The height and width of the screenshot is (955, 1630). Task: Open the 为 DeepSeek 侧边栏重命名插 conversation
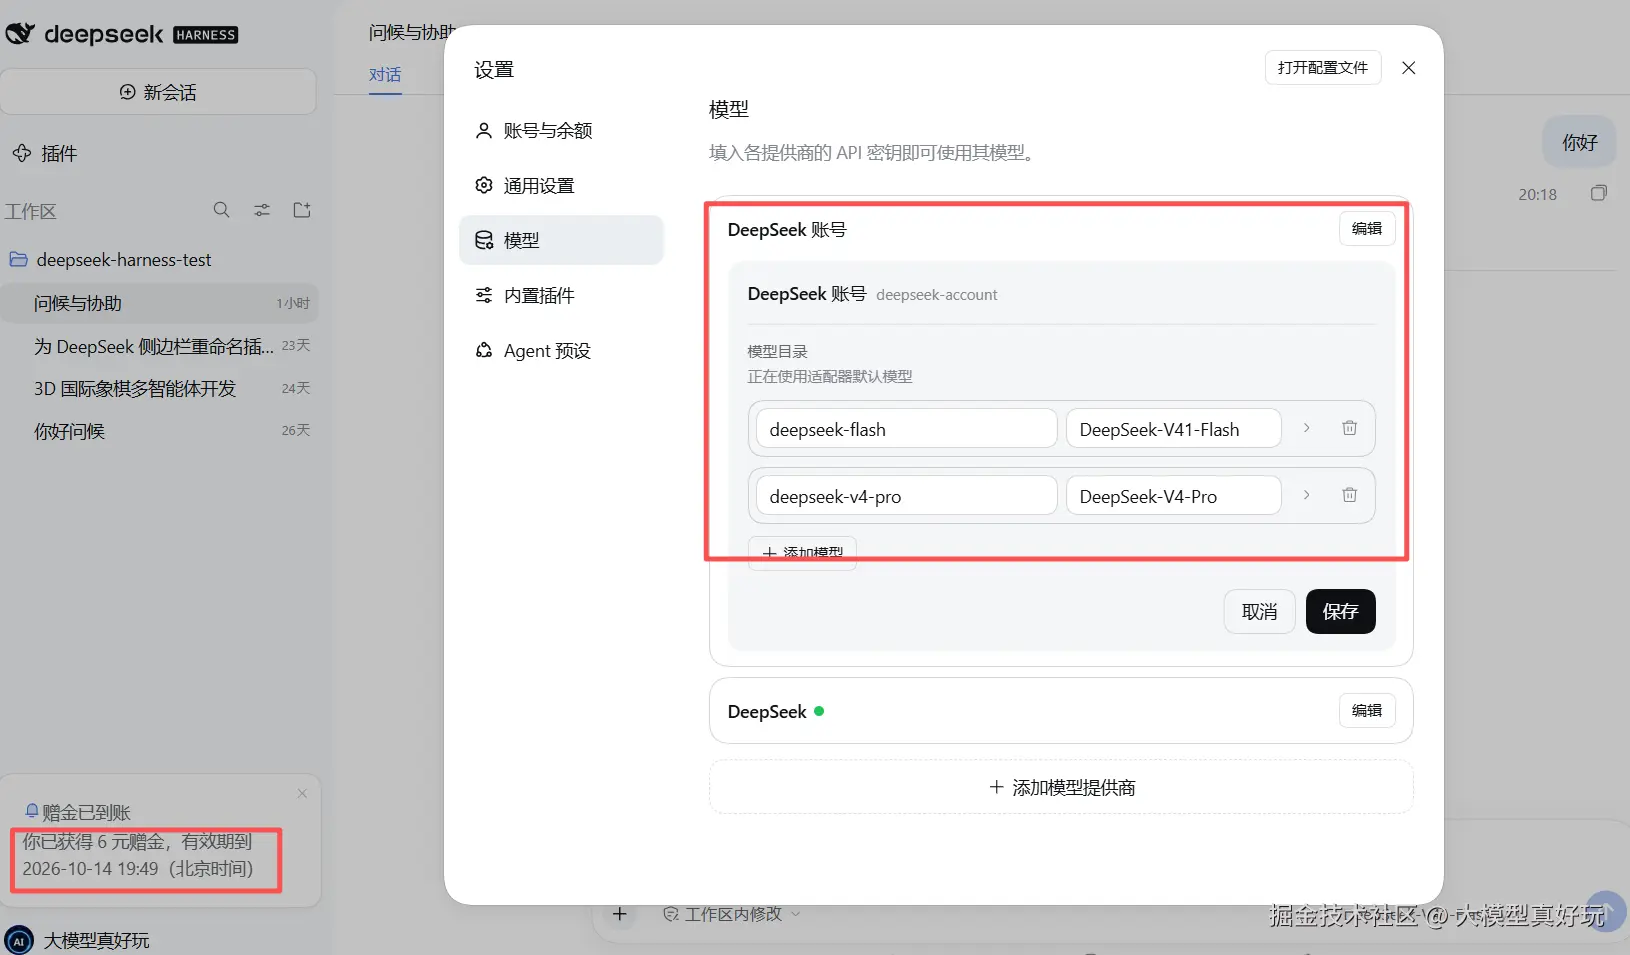coord(160,346)
